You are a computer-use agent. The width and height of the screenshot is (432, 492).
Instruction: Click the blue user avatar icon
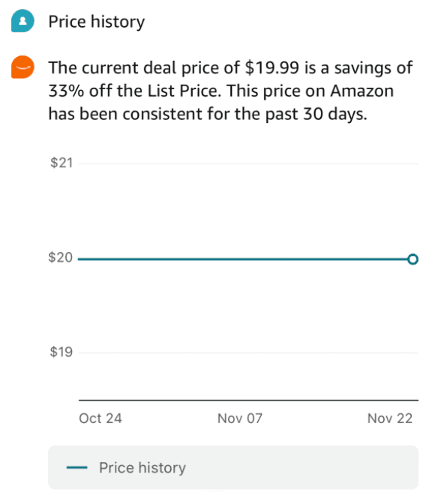tap(22, 21)
